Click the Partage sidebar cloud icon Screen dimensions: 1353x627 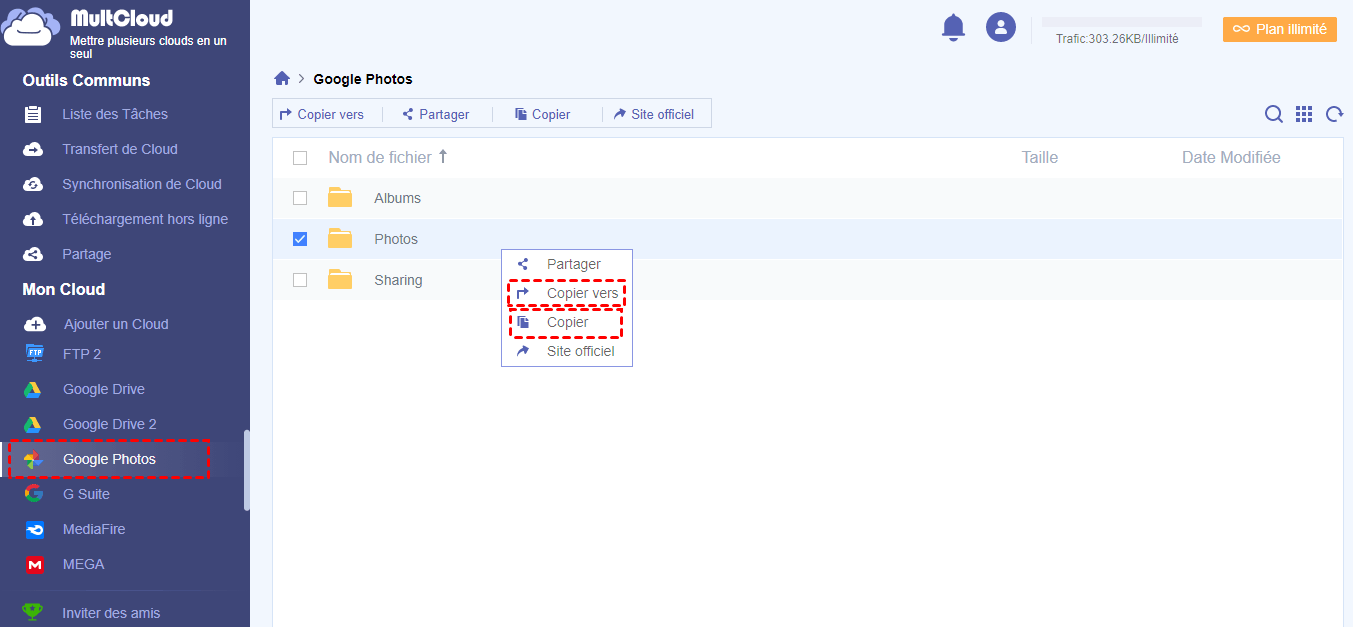tap(34, 254)
